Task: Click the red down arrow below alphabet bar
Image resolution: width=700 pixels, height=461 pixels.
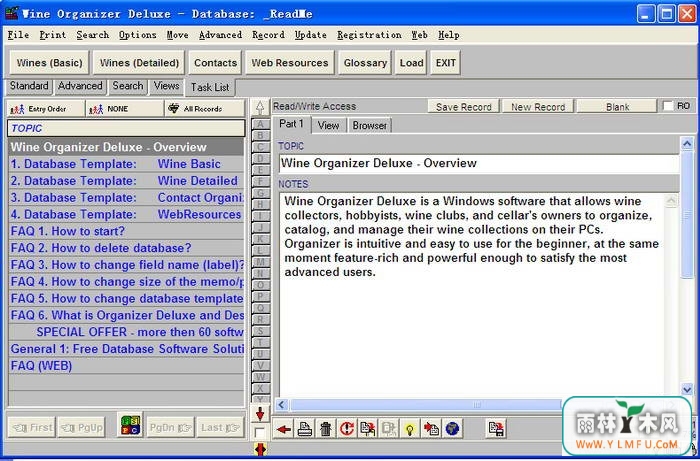Action: tap(260, 414)
